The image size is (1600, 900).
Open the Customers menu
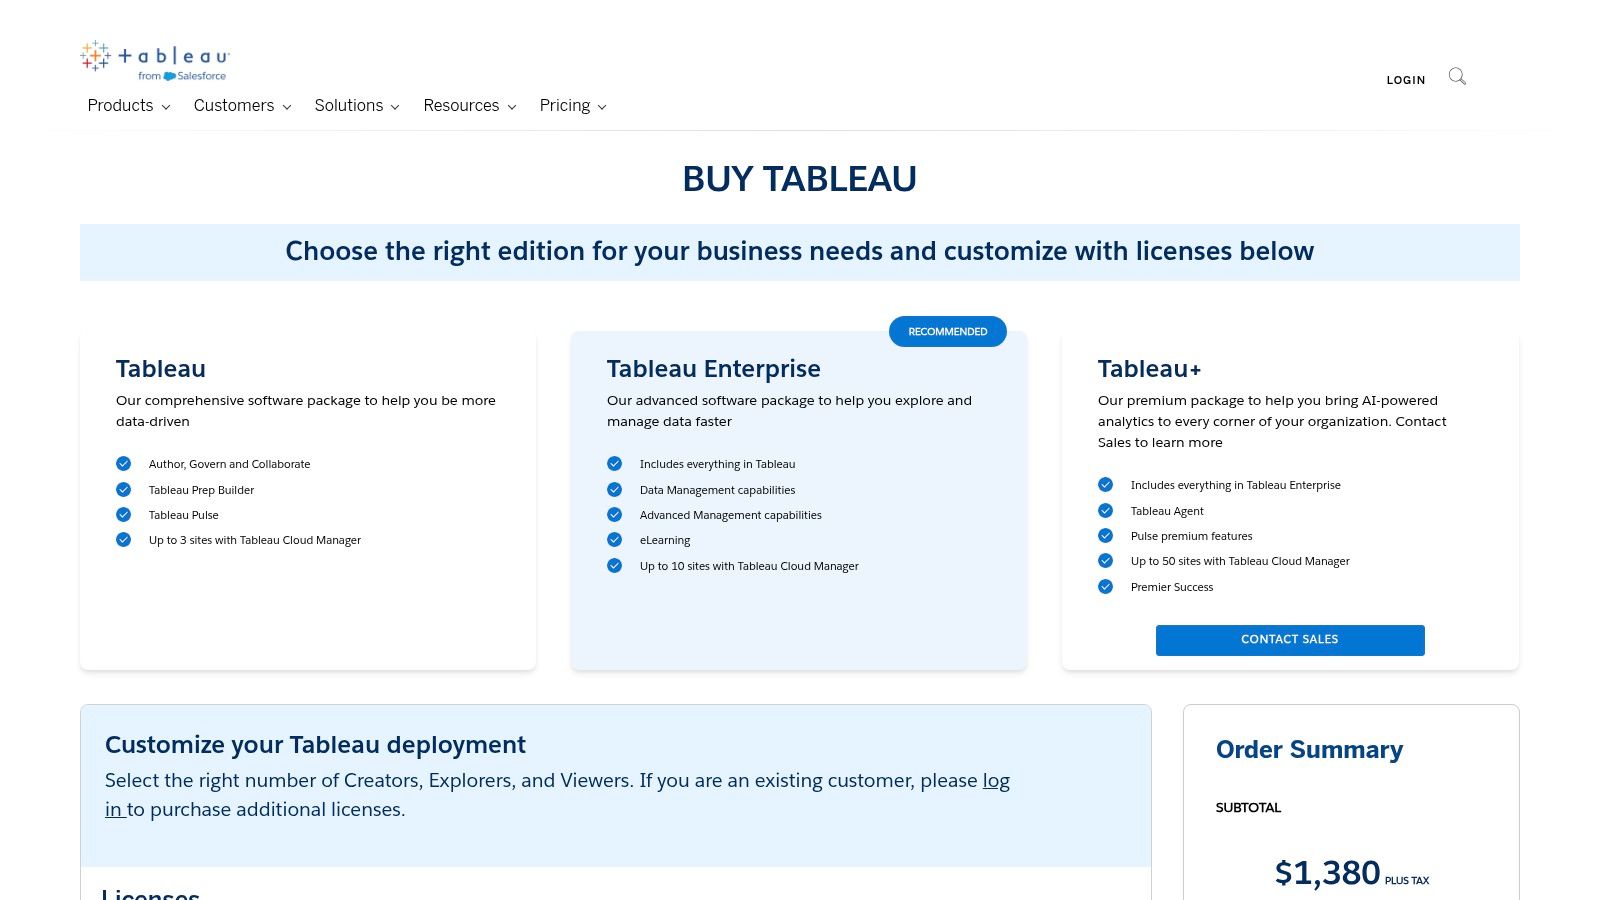click(243, 106)
